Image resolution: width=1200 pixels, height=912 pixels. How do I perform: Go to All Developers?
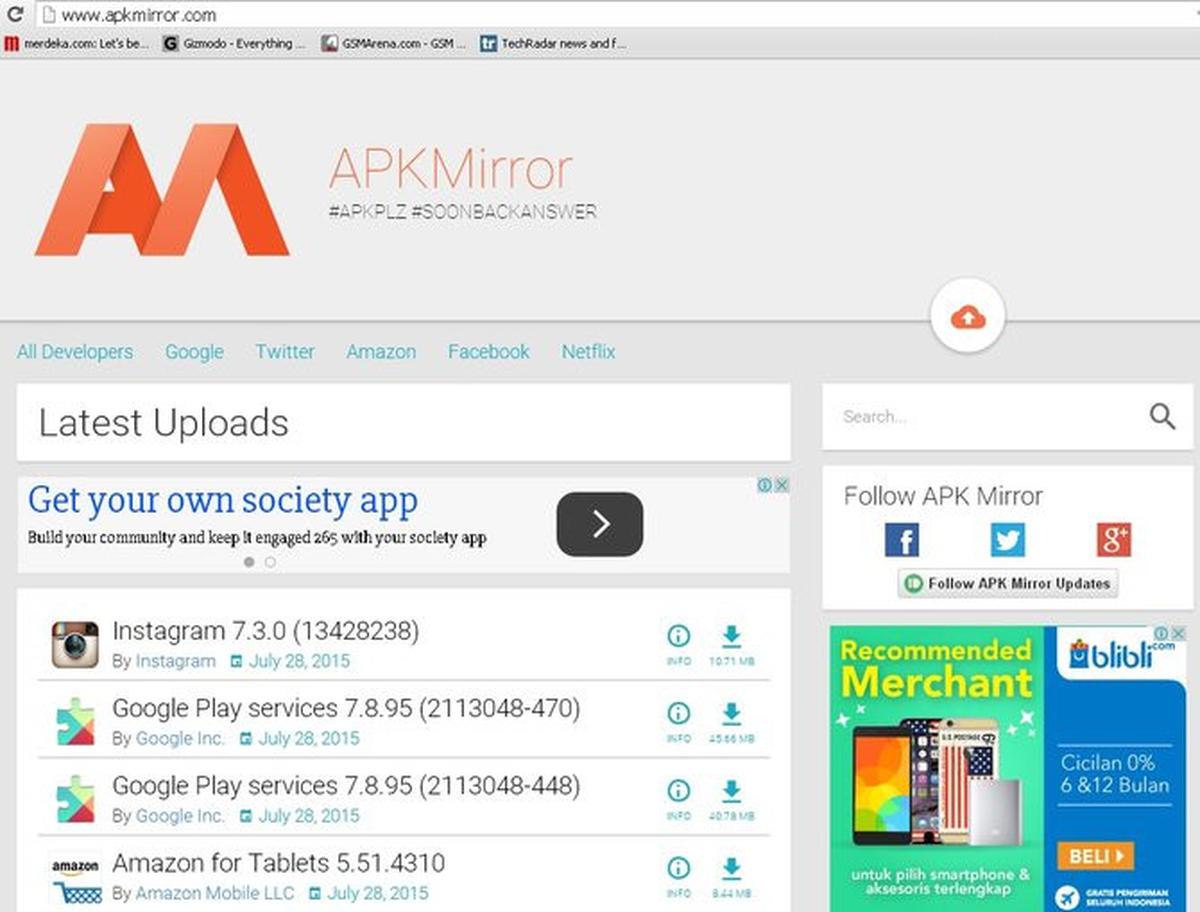coord(75,352)
